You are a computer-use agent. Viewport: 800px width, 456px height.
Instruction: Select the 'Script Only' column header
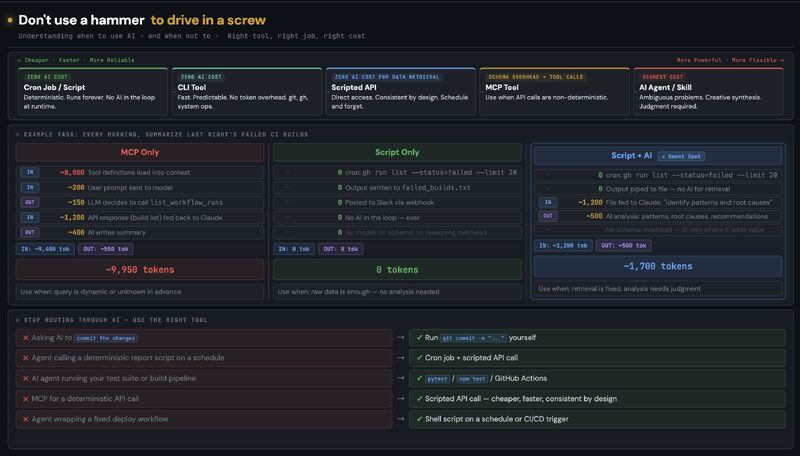click(397, 153)
